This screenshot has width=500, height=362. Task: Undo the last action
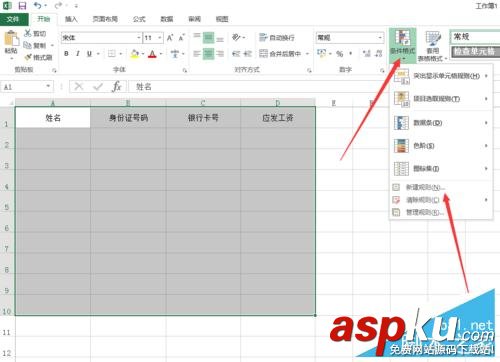click(x=37, y=5)
